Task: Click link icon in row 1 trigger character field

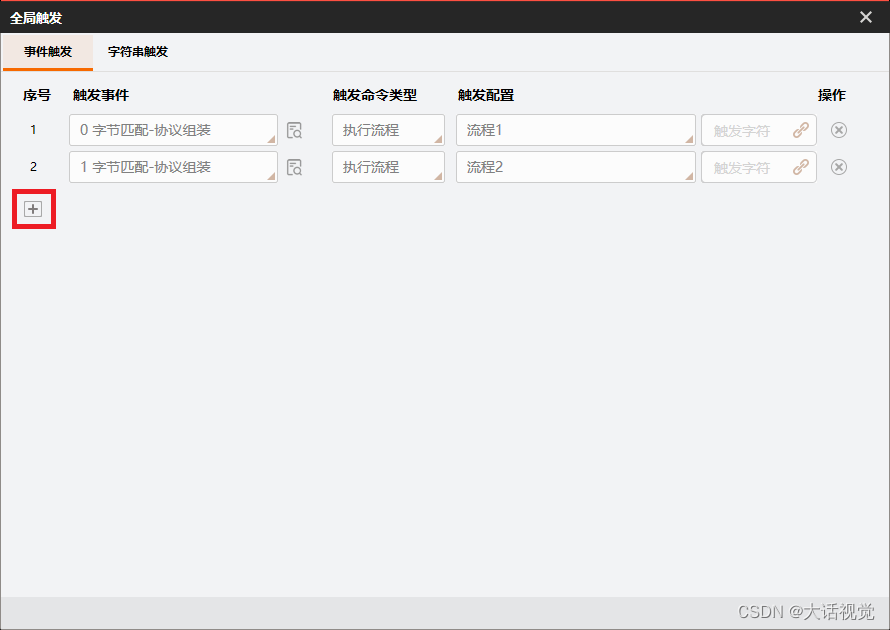Action: [800, 131]
